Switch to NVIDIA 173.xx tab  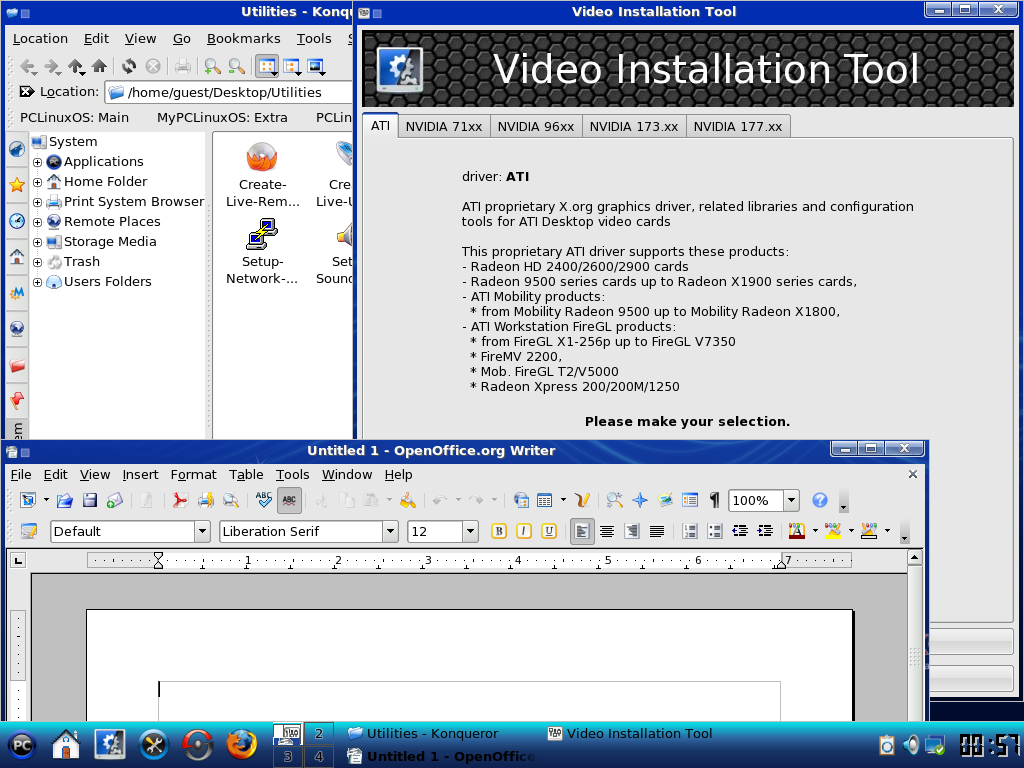[x=633, y=127]
